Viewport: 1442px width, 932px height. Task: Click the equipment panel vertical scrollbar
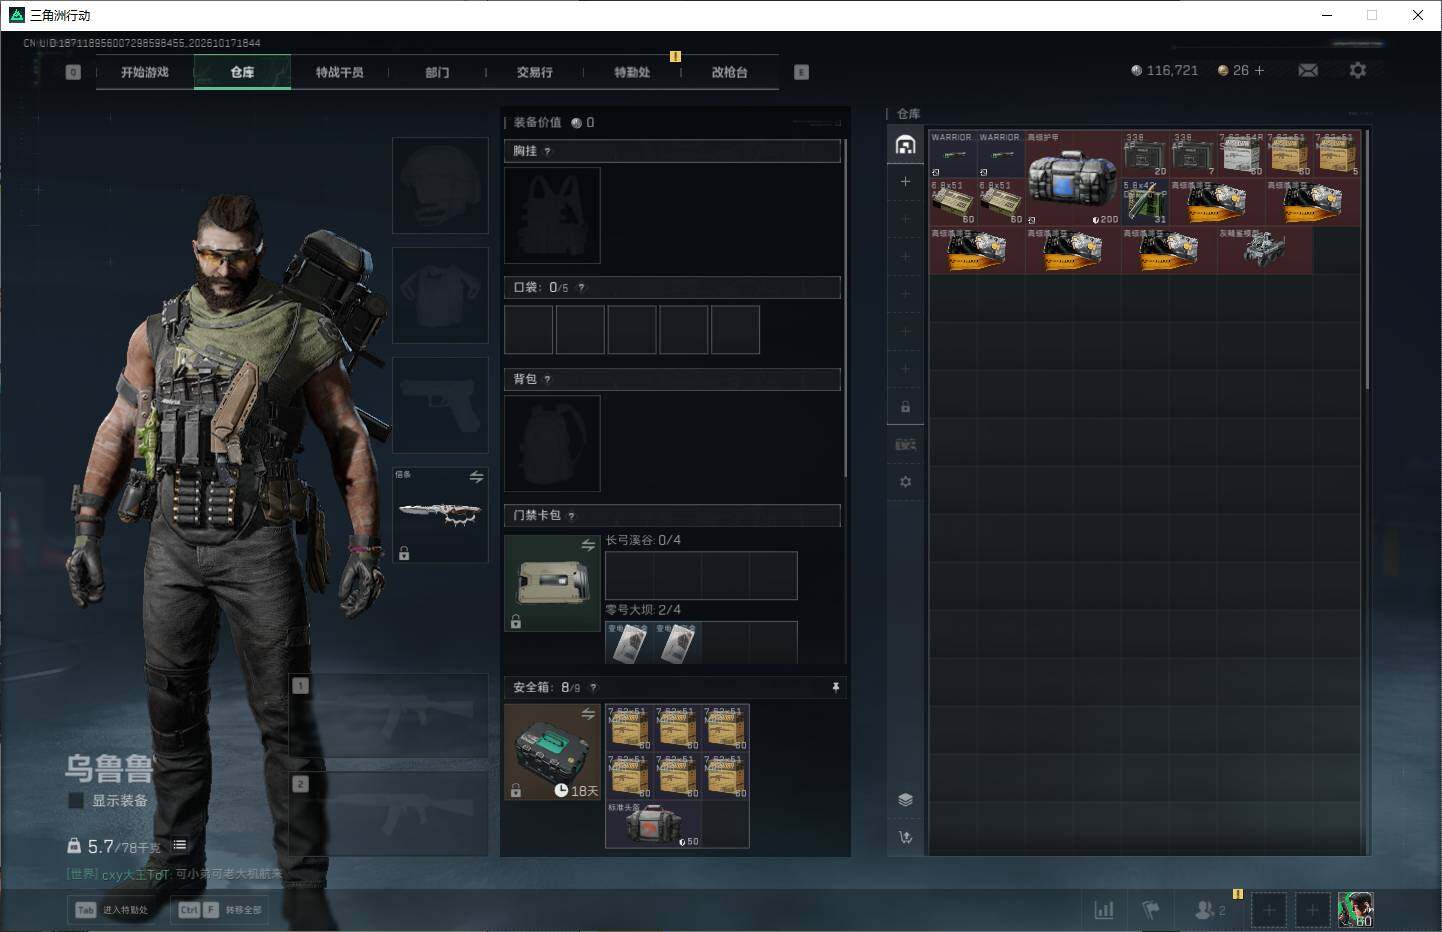tap(846, 308)
